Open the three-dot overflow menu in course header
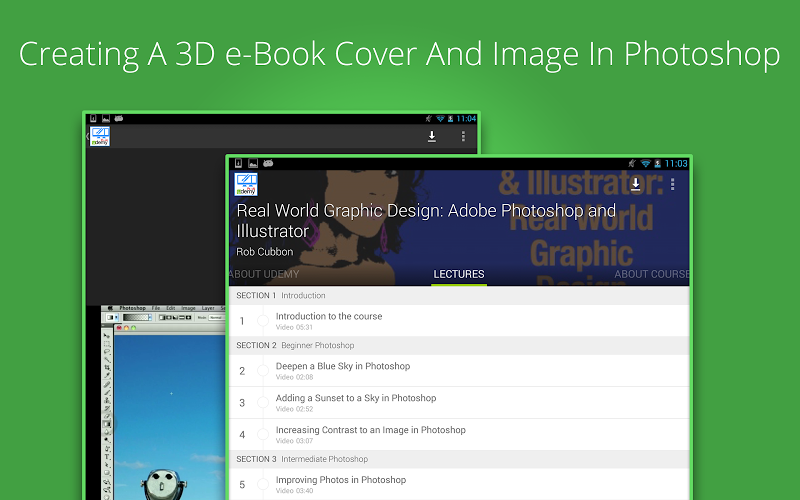This screenshot has width=800, height=500. pyautogui.click(x=672, y=184)
